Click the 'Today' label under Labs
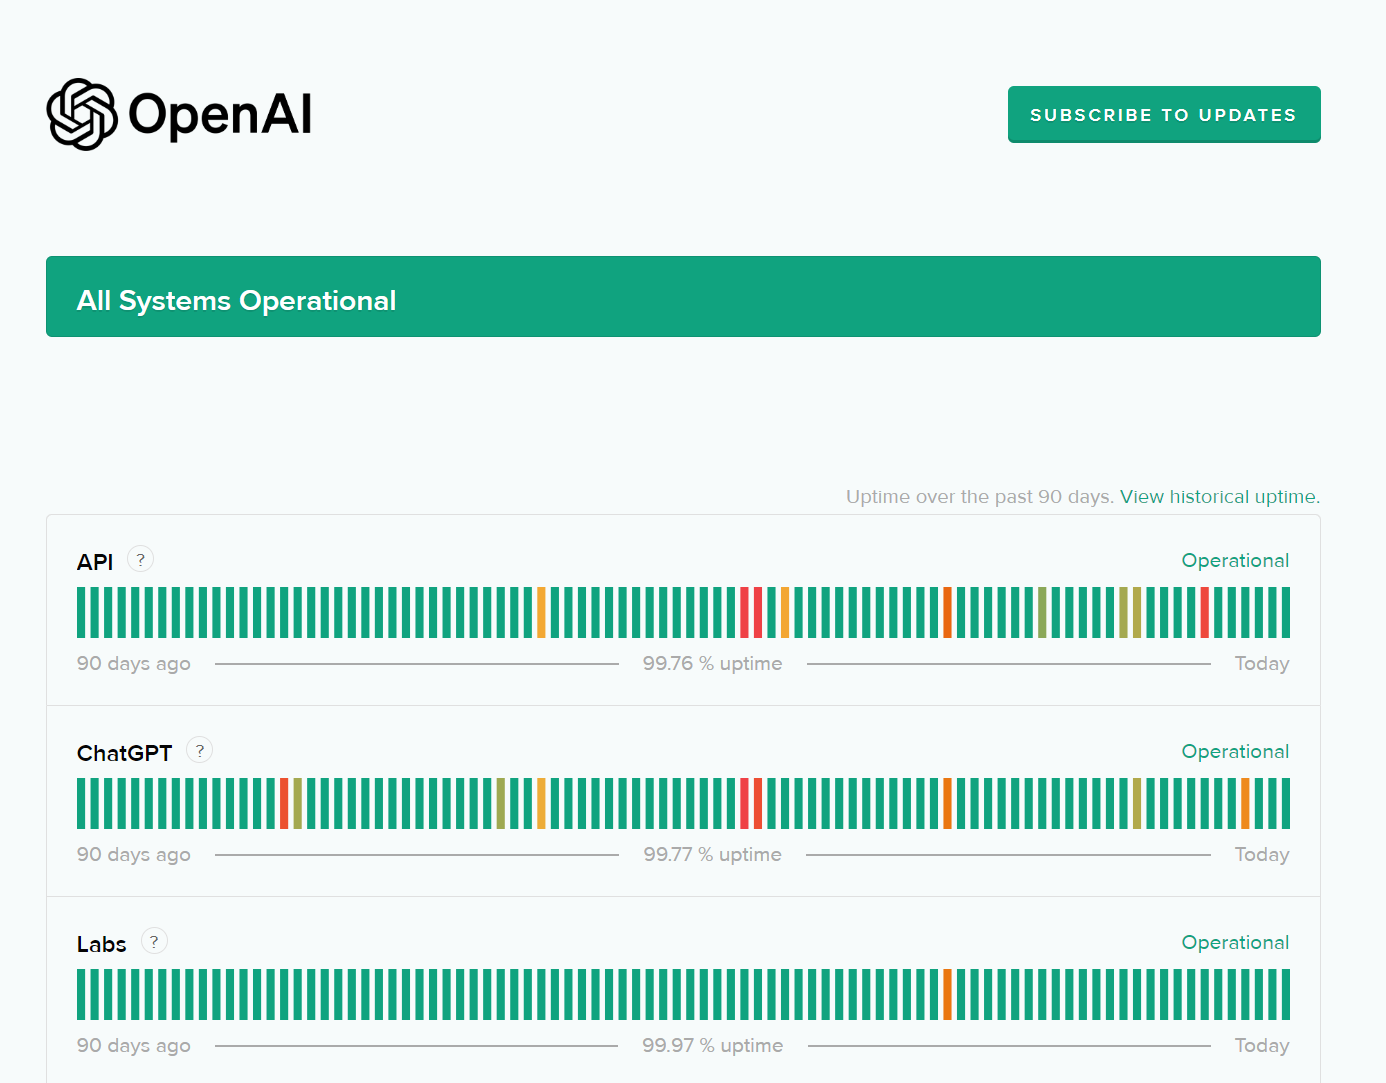The image size is (1386, 1083). 1262,1046
